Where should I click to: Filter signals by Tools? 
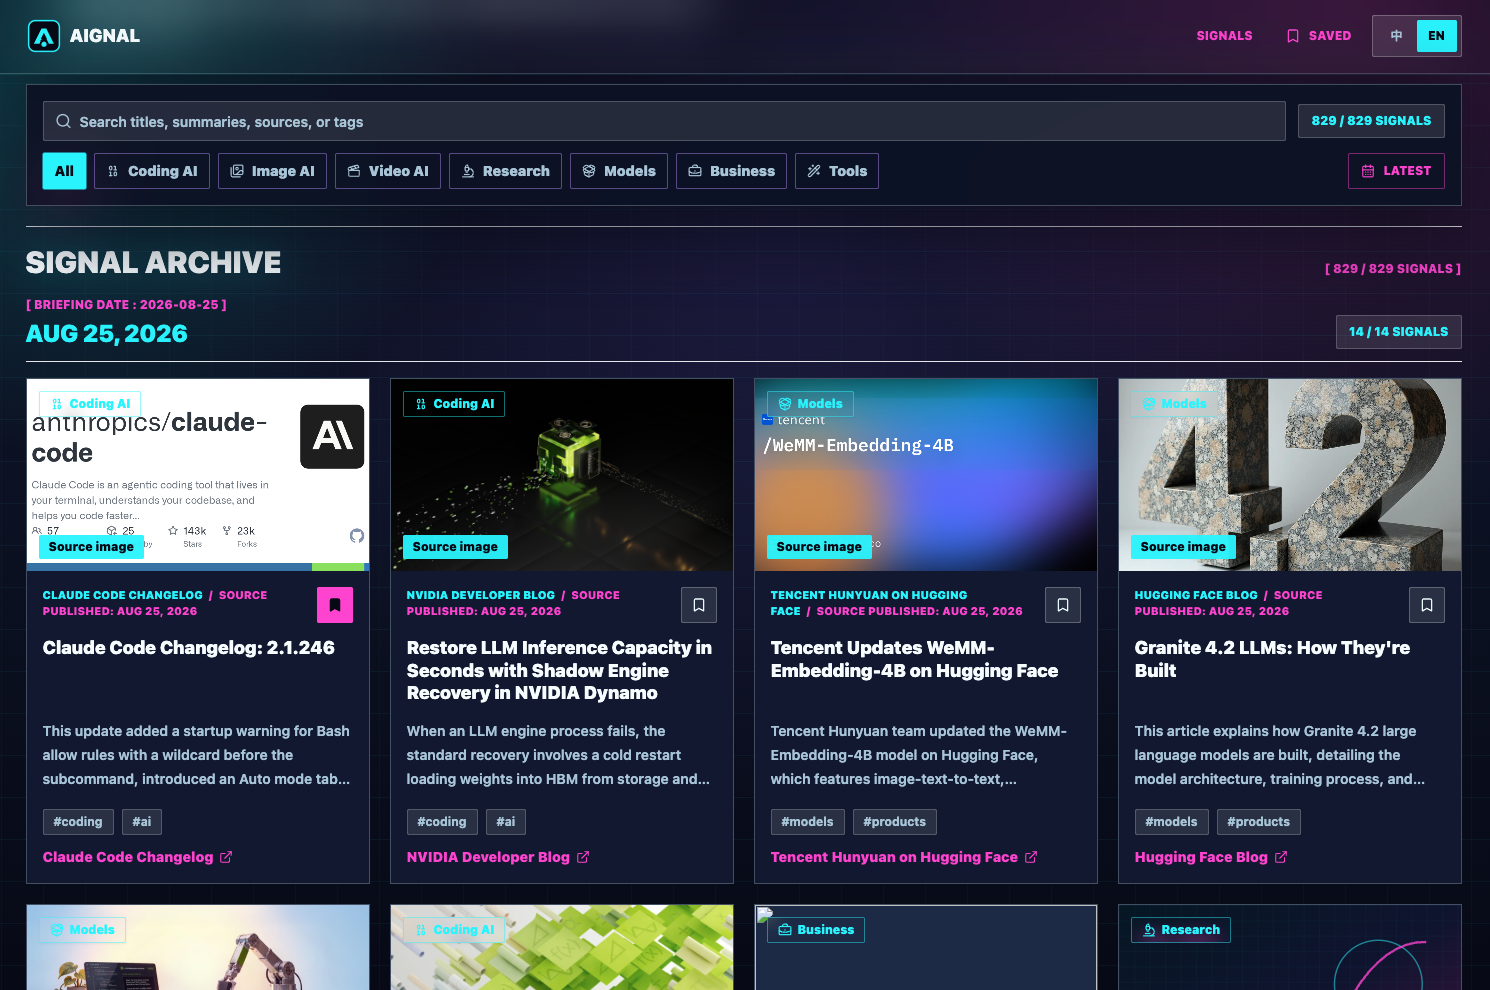(837, 171)
